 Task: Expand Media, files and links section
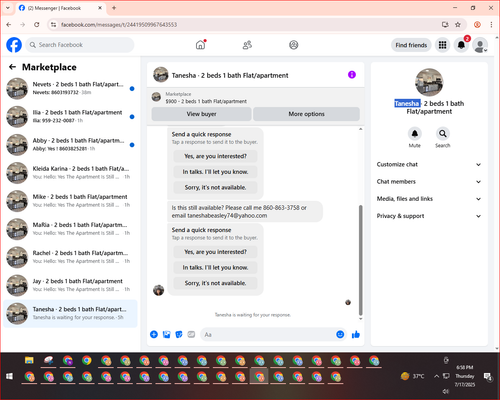pyautogui.click(x=429, y=199)
